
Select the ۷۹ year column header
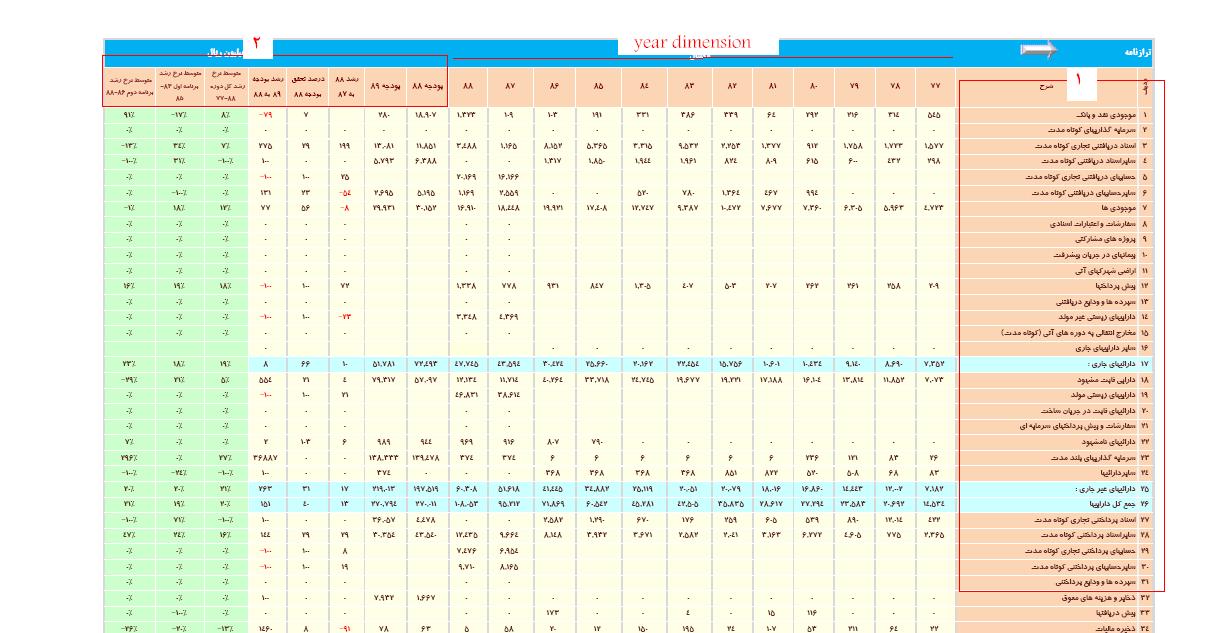point(853,87)
